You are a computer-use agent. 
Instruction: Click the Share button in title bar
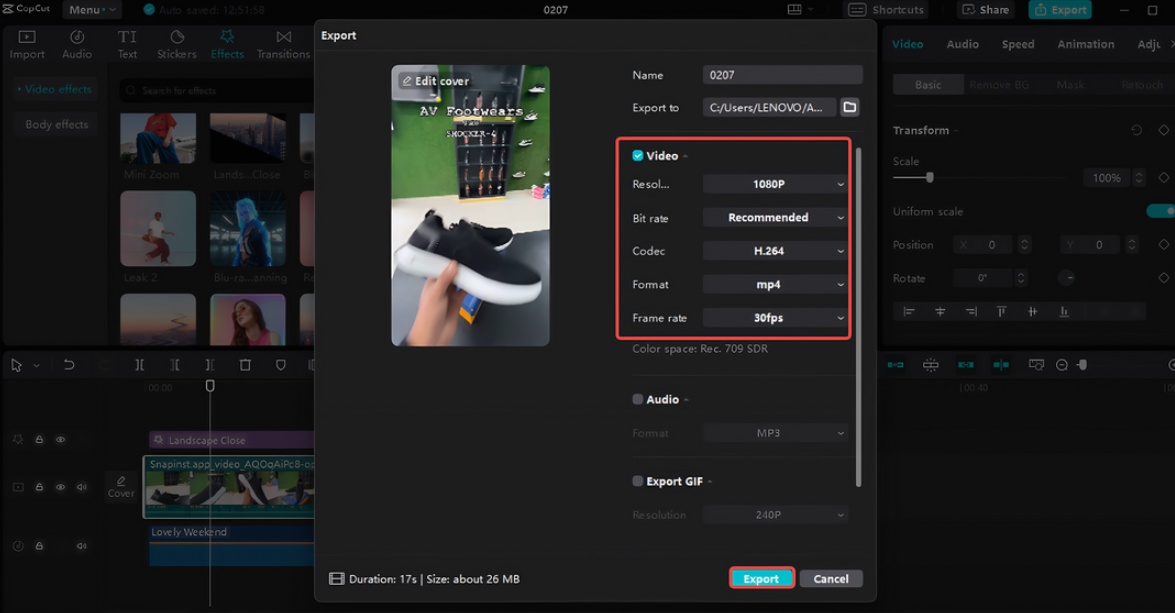tap(986, 10)
